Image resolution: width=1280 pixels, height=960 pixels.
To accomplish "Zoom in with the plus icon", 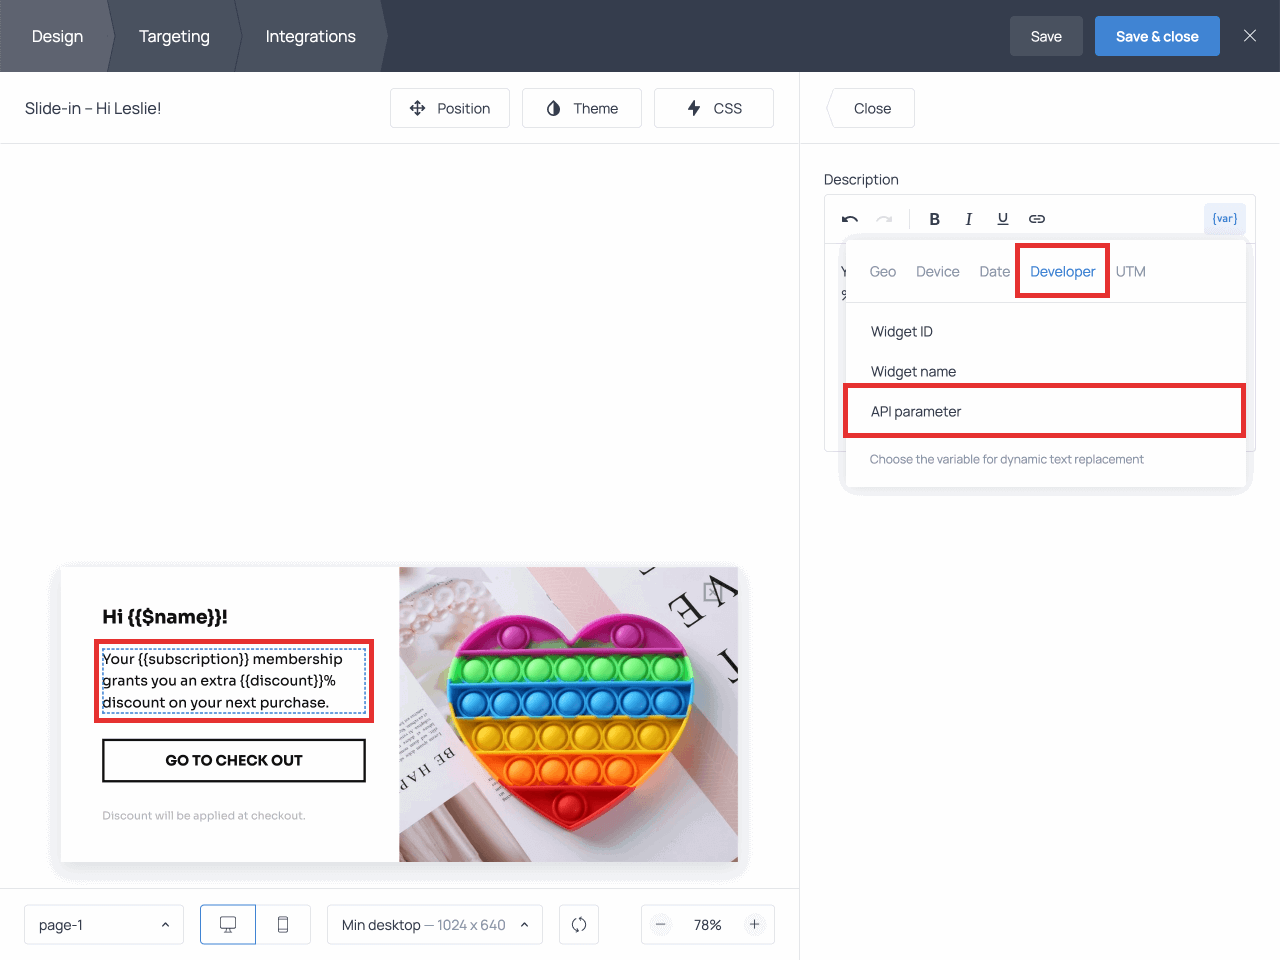I will pos(755,925).
